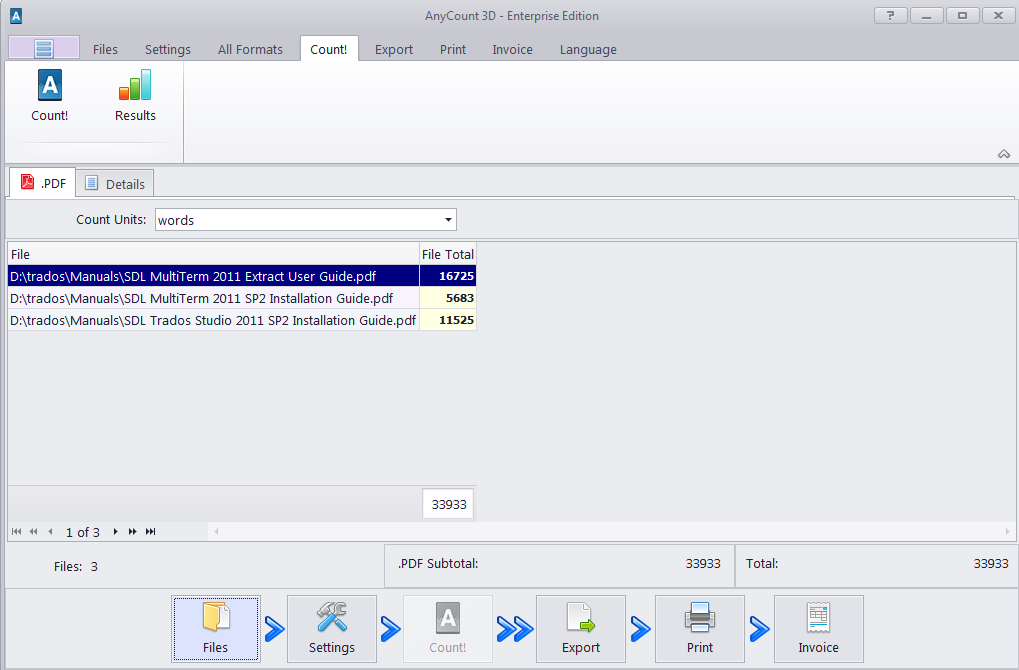Open the Help question mark button
The image size is (1019, 670).
click(x=890, y=16)
